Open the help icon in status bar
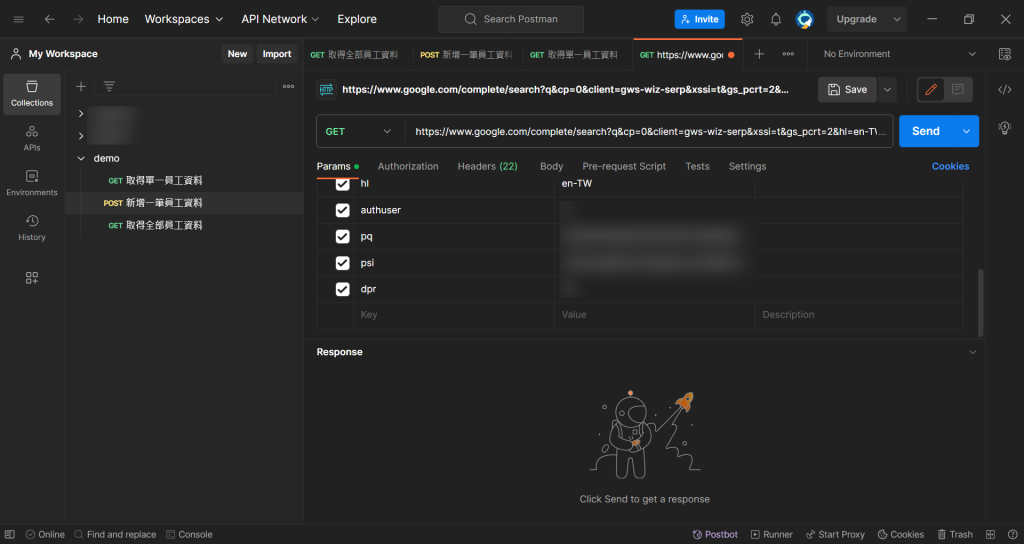The width and height of the screenshot is (1024, 544). tap(1012, 534)
